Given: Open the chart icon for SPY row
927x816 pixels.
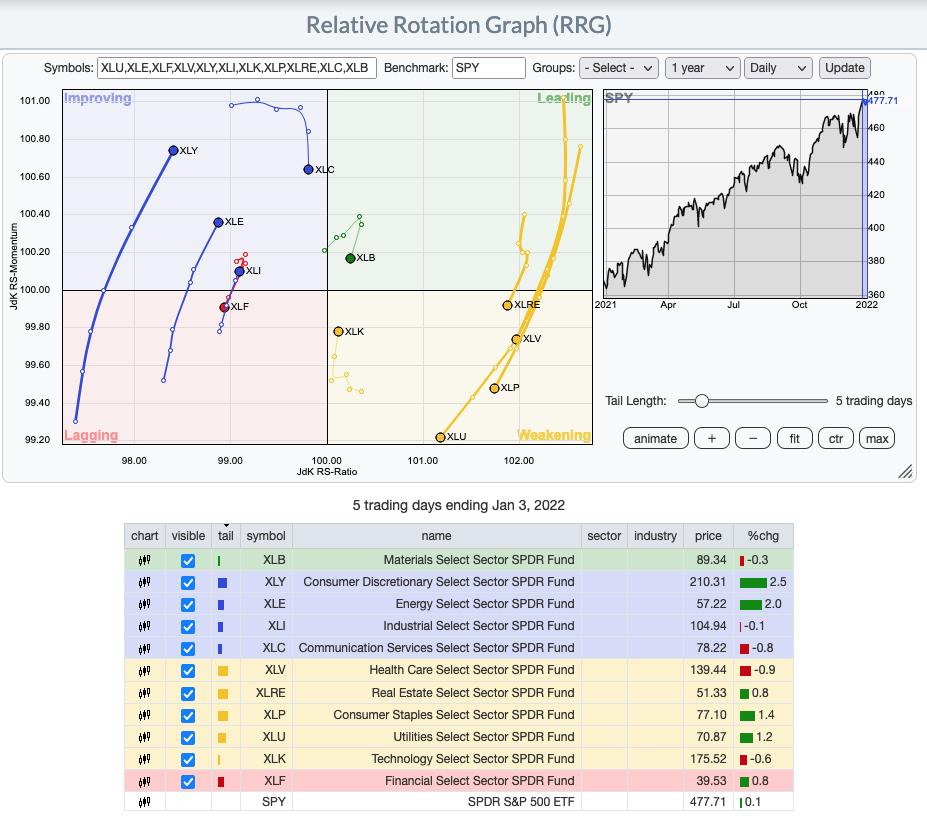Looking at the screenshot, I should [x=145, y=802].
